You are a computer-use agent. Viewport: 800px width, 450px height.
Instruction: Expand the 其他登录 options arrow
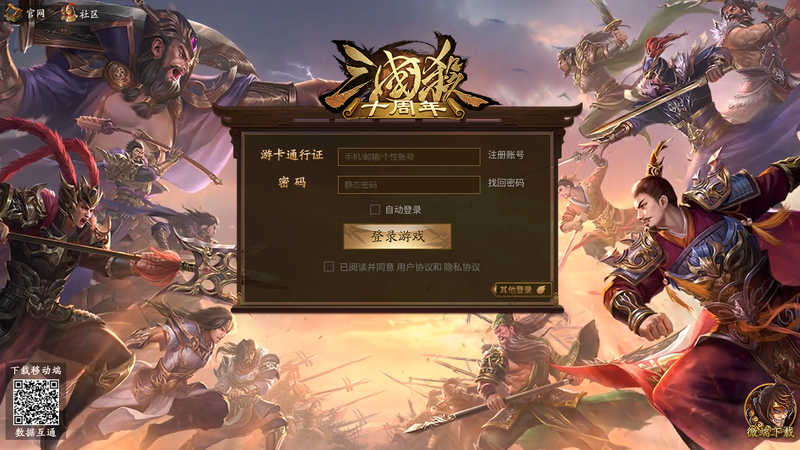pyautogui.click(x=494, y=290)
